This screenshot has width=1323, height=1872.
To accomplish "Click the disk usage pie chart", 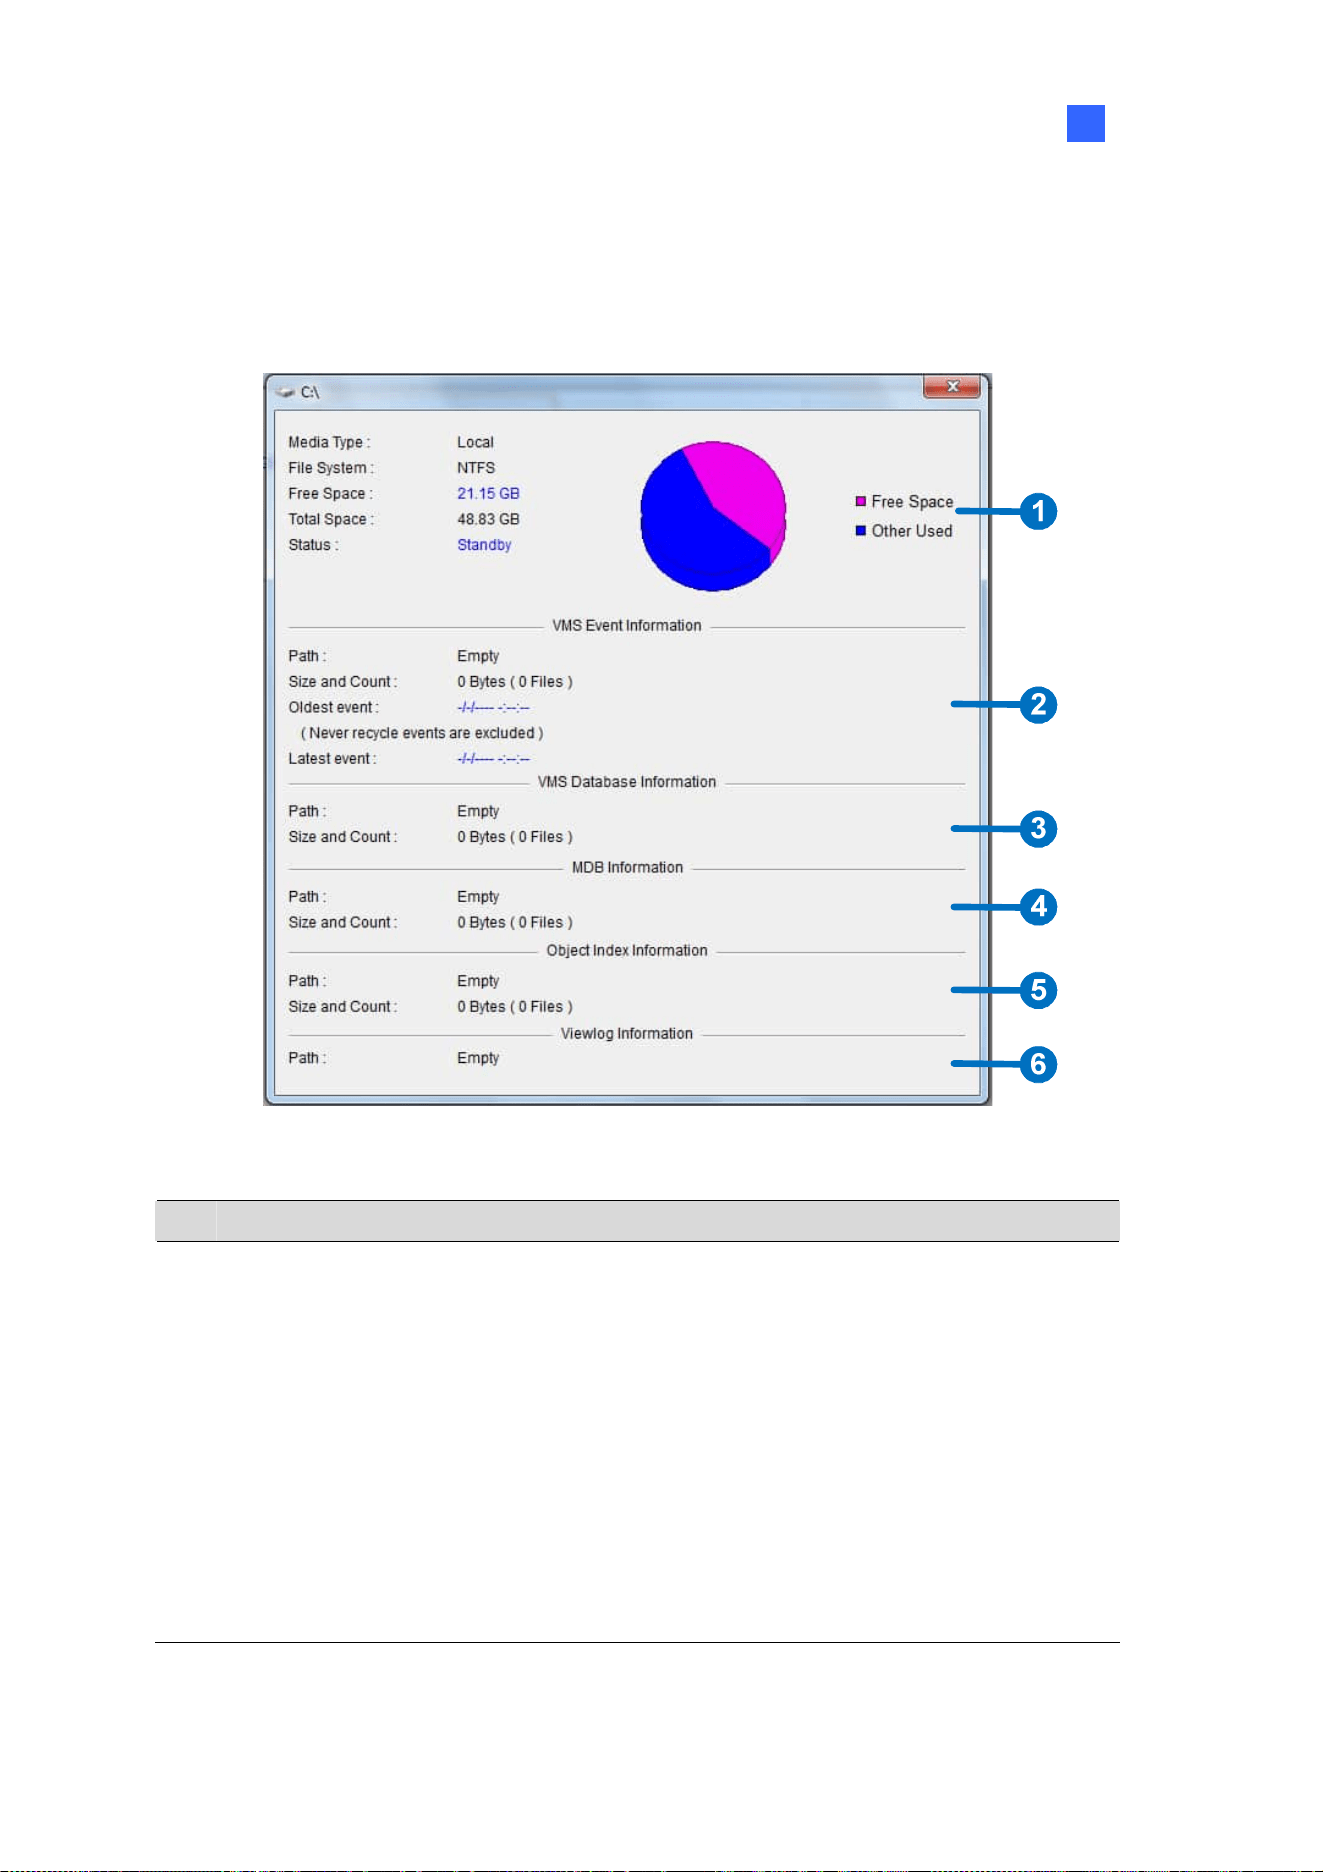I will click(713, 516).
